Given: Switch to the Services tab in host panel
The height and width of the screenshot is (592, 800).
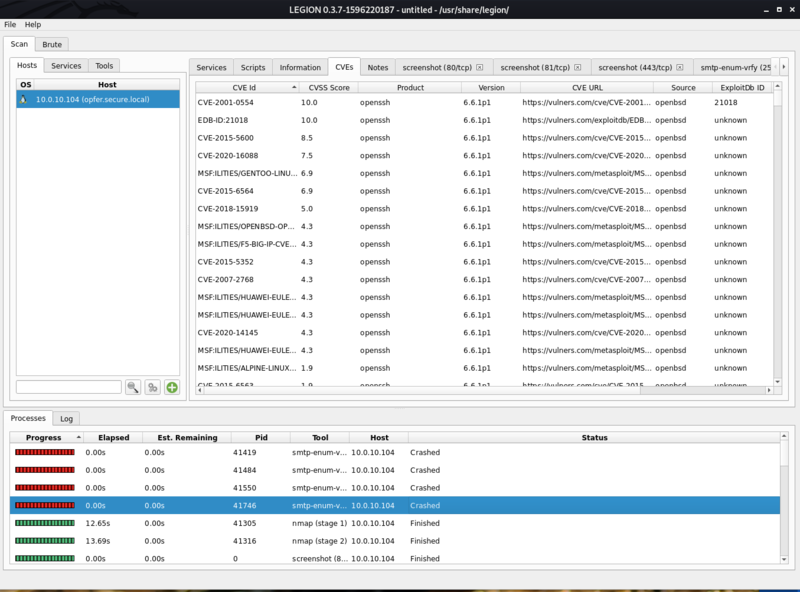Looking at the screenshot, I should pyautogui.click(x=66, y=66).
